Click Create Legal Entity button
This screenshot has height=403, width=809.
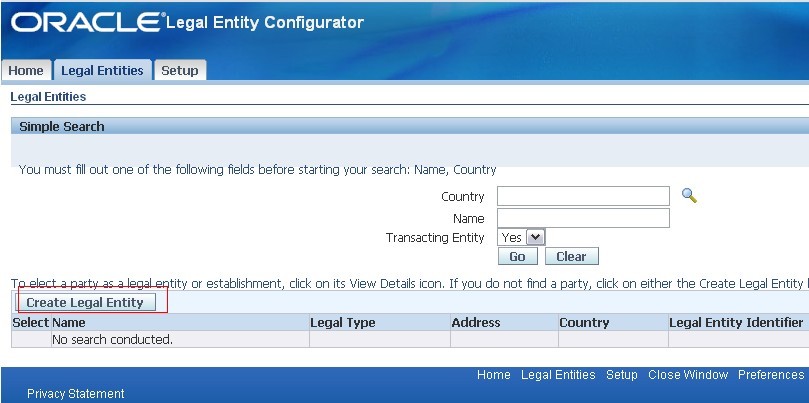tap(85, 302)
